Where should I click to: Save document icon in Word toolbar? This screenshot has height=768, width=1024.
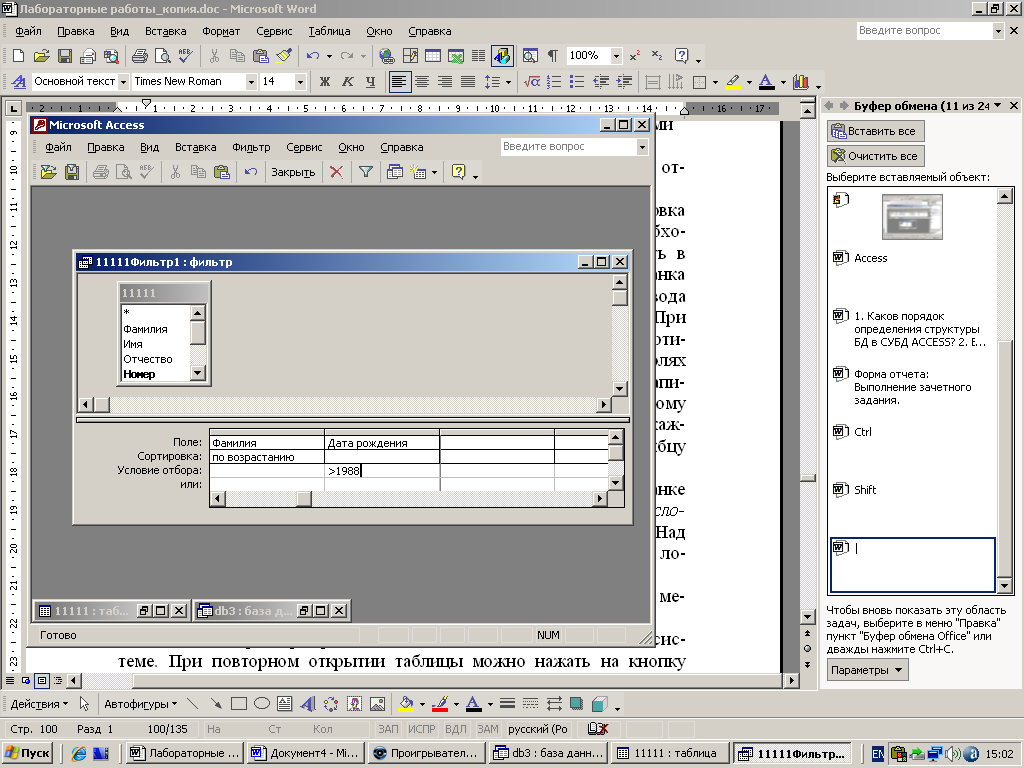point(65,56)
